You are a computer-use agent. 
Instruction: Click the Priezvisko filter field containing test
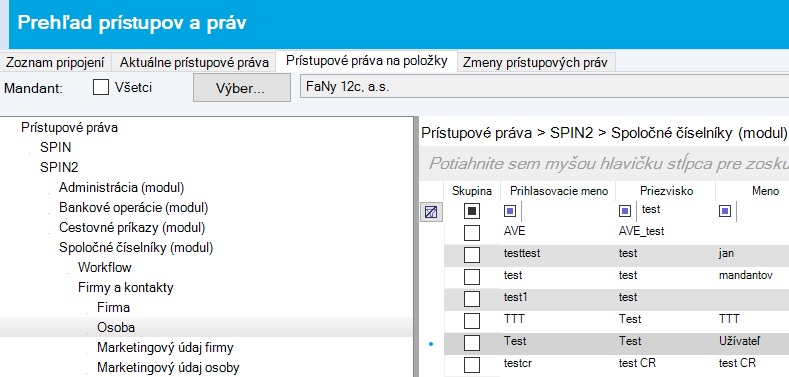click(676, 210)
